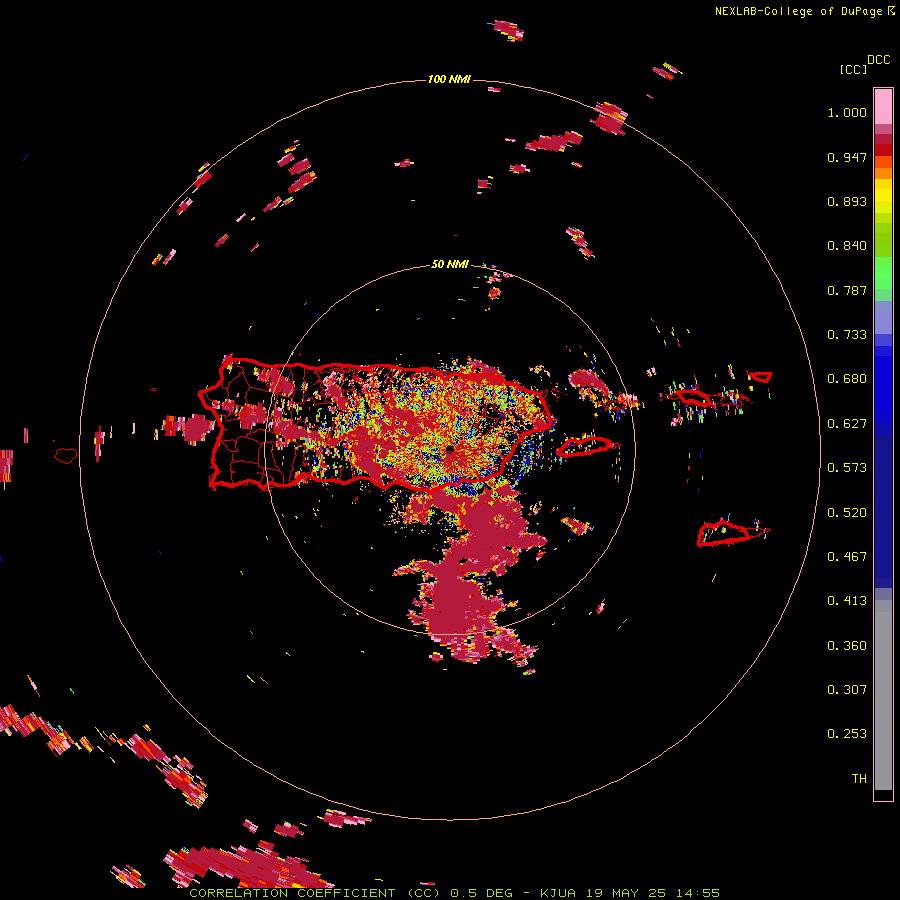
Task: Click the 0.840 scale value
Action: point(847,246)
